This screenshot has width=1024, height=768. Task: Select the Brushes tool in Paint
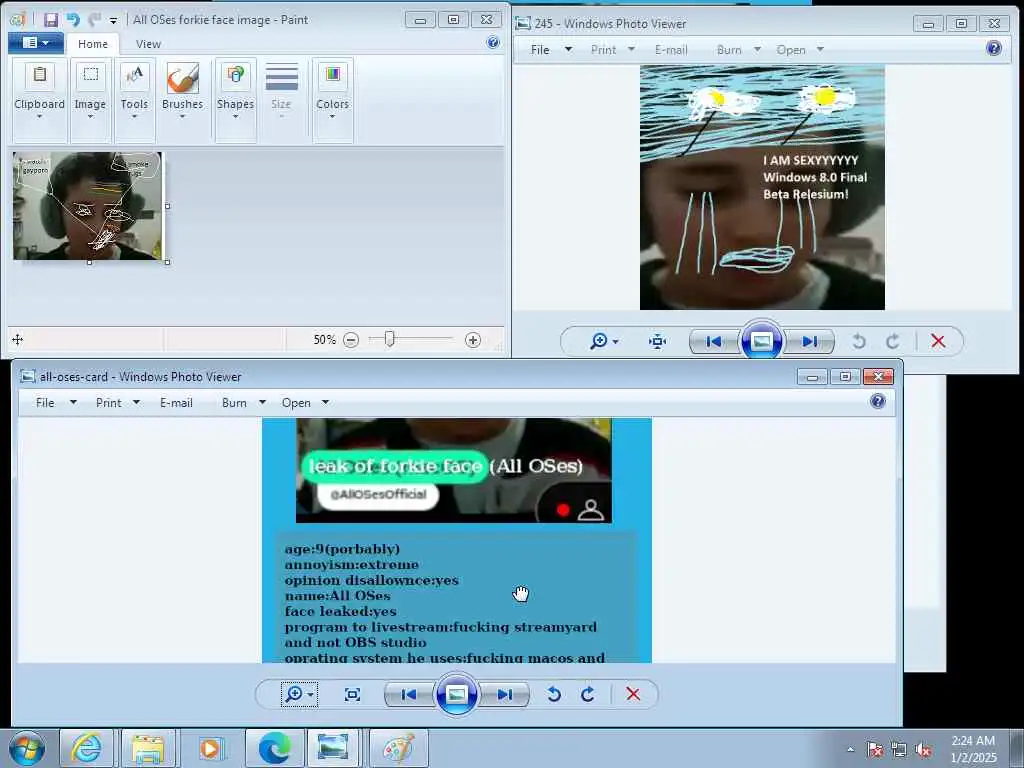coord(182,92)
